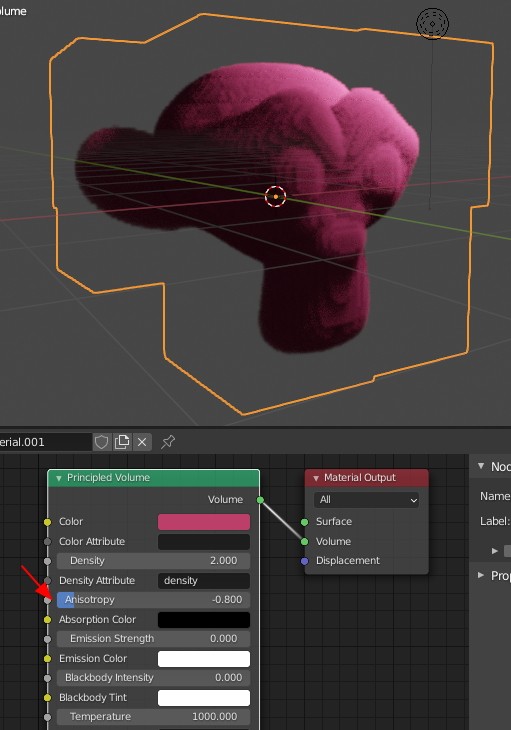Click the new material duplicate icon
The height and width of the screenshot is (730, 511).
coord(122,442)
